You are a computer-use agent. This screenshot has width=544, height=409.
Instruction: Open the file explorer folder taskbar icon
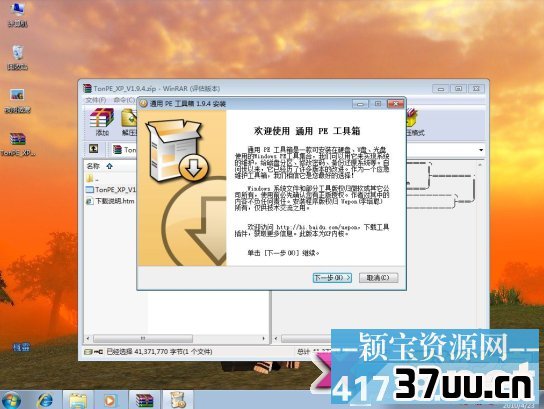coord(78,400)
